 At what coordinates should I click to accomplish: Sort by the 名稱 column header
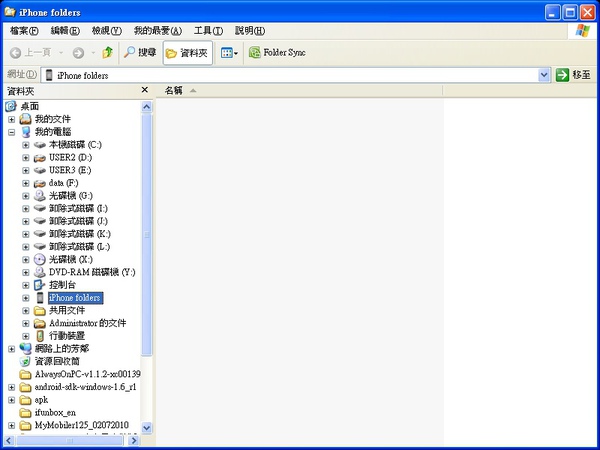coord(174,91)
